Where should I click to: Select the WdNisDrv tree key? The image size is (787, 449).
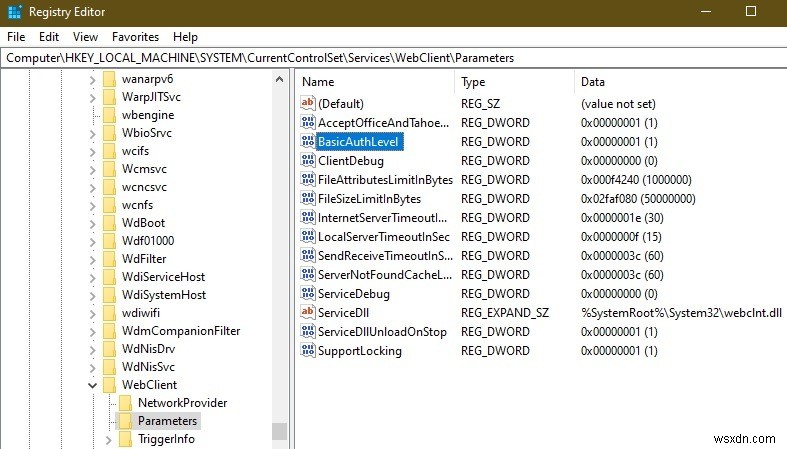click(x=149, y=349)
